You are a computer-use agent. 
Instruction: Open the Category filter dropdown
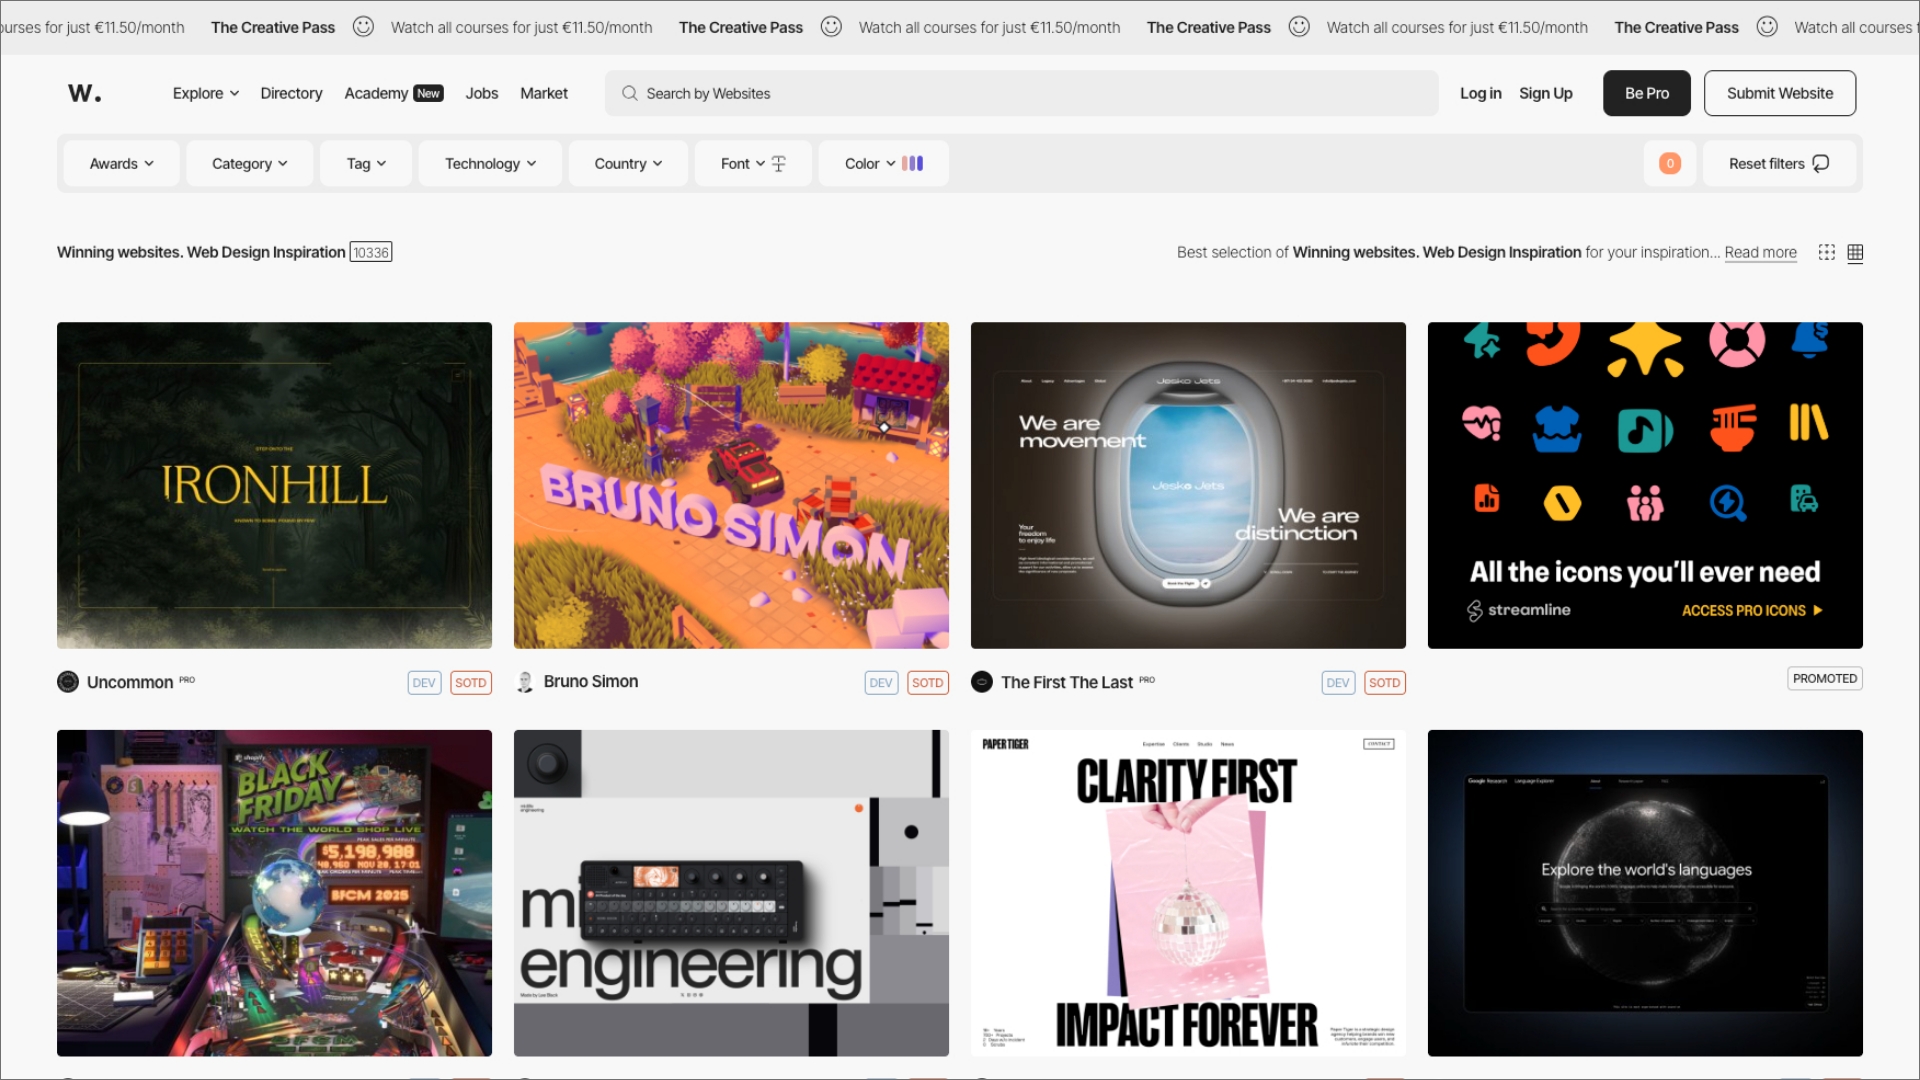tap(249, 163)
